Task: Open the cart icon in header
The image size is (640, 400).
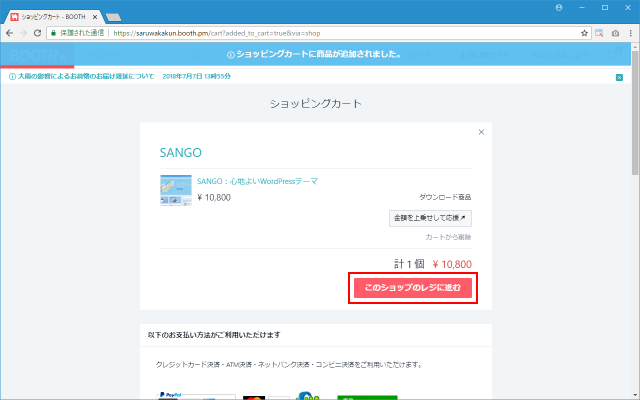Action: click(x=614, y=55)
